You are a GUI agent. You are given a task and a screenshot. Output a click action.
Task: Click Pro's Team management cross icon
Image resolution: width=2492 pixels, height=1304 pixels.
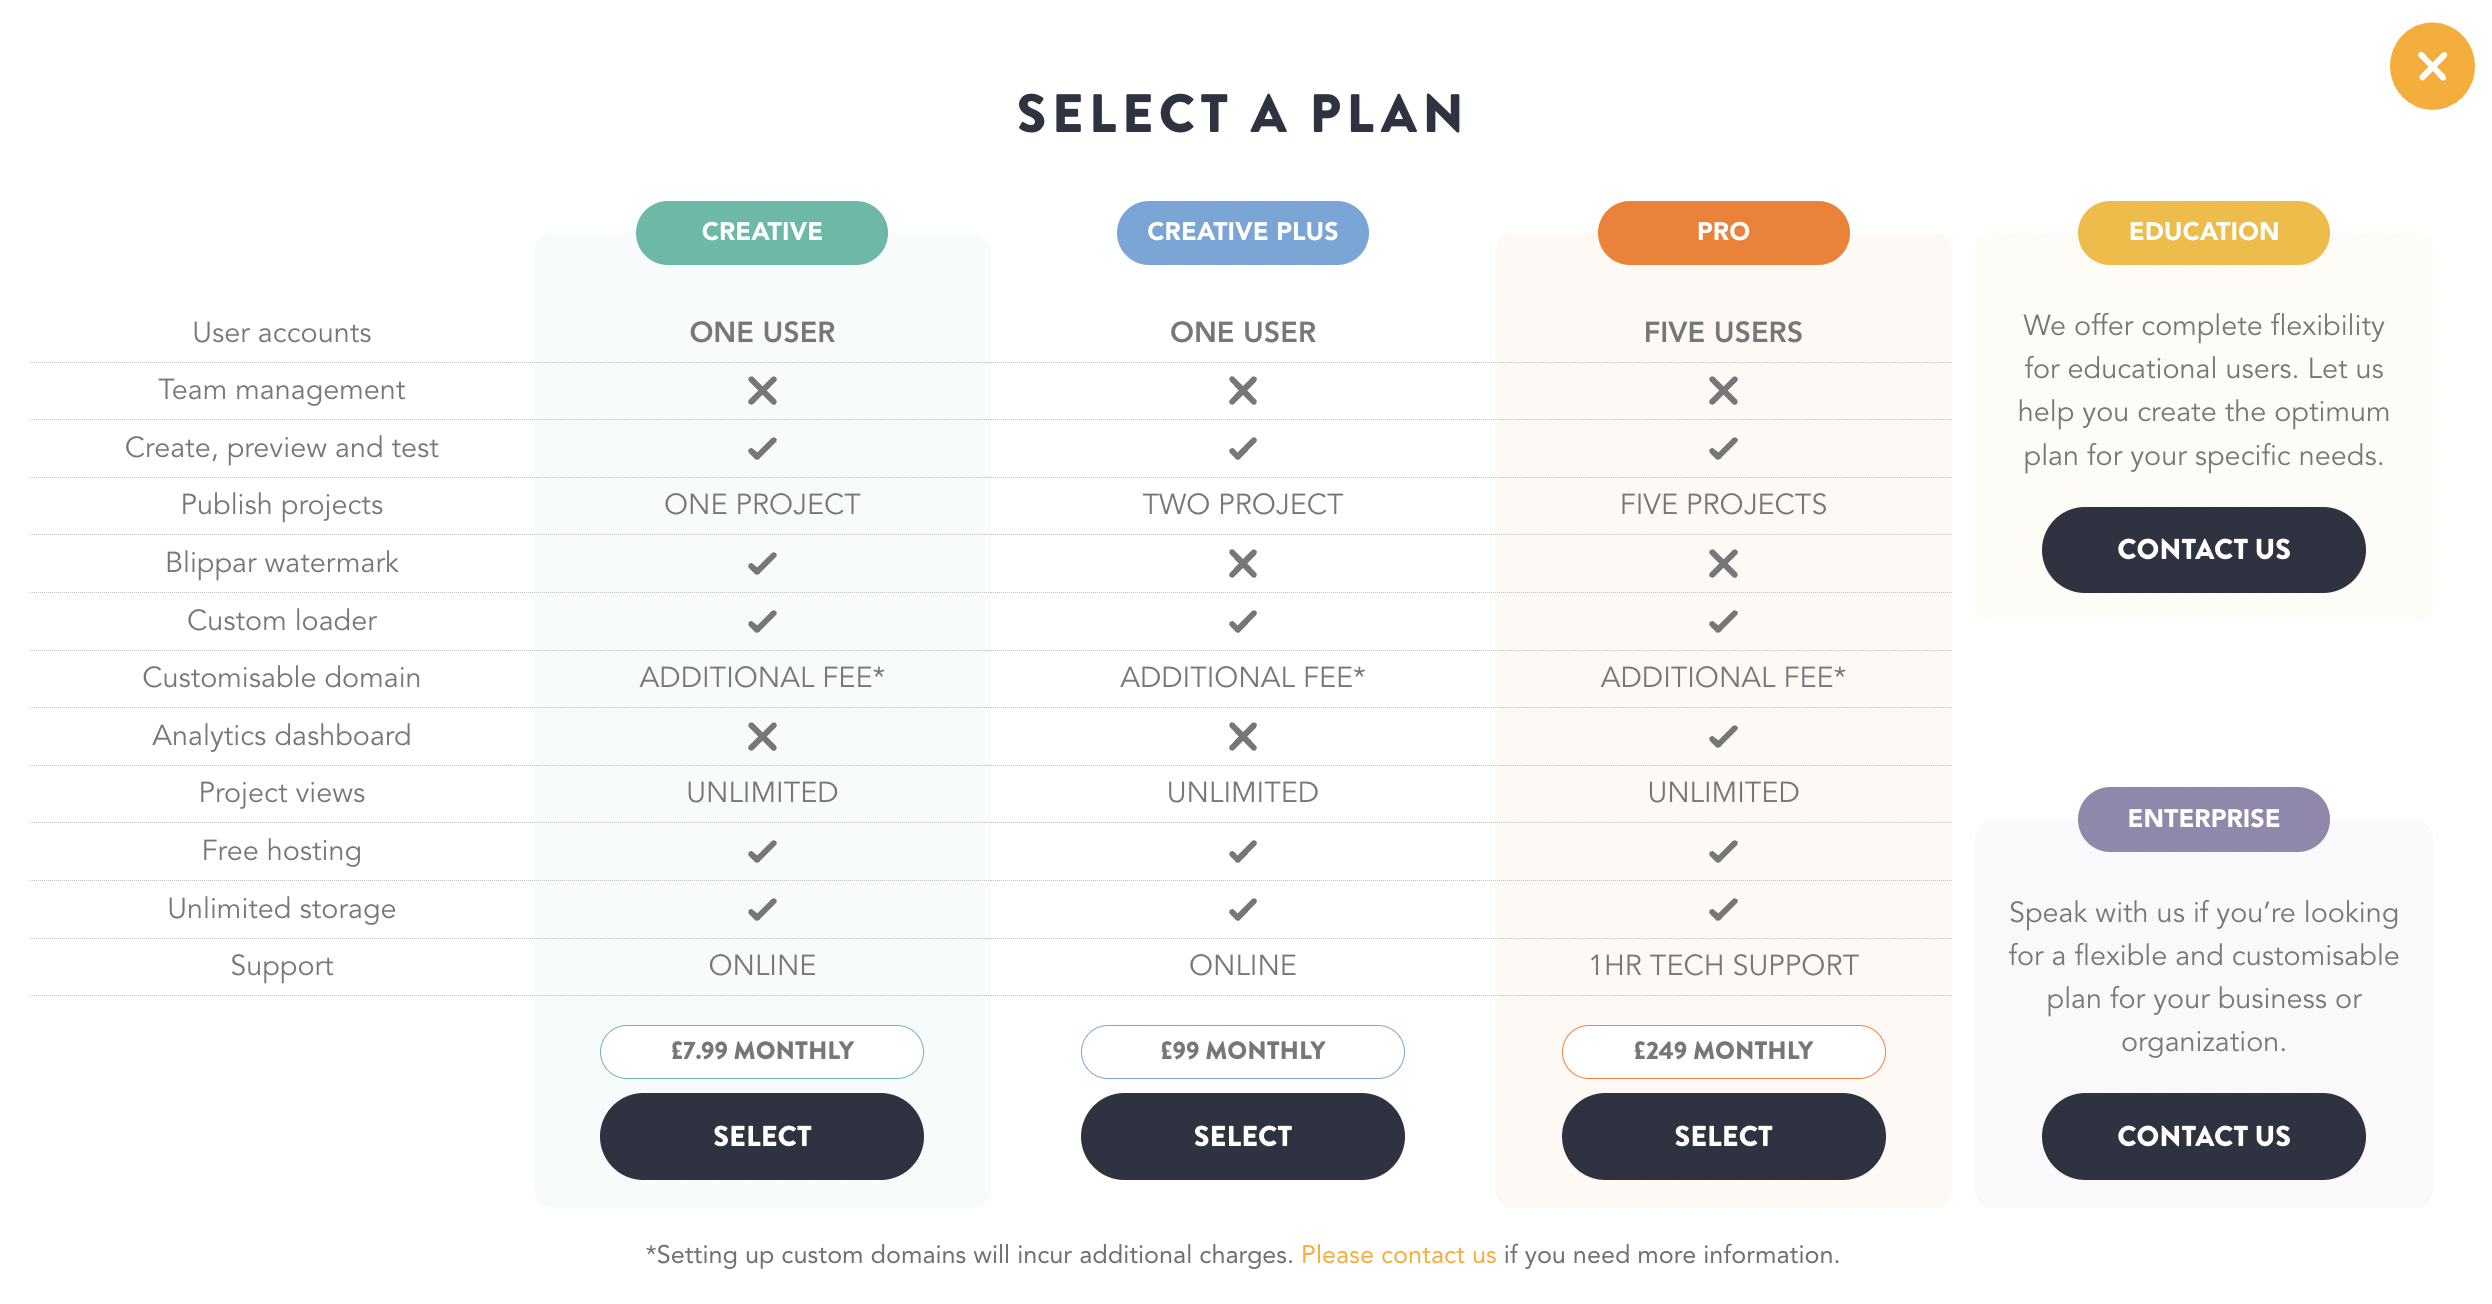click(1723, 390)
